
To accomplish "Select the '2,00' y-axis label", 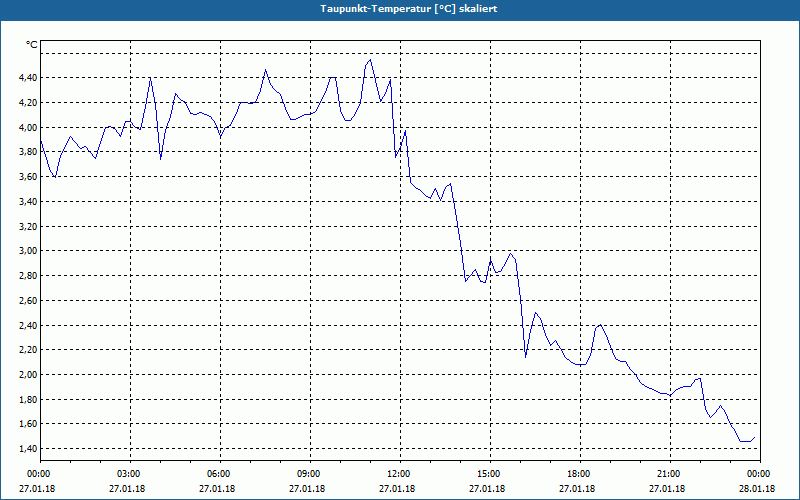I will (x=27, y=374).
